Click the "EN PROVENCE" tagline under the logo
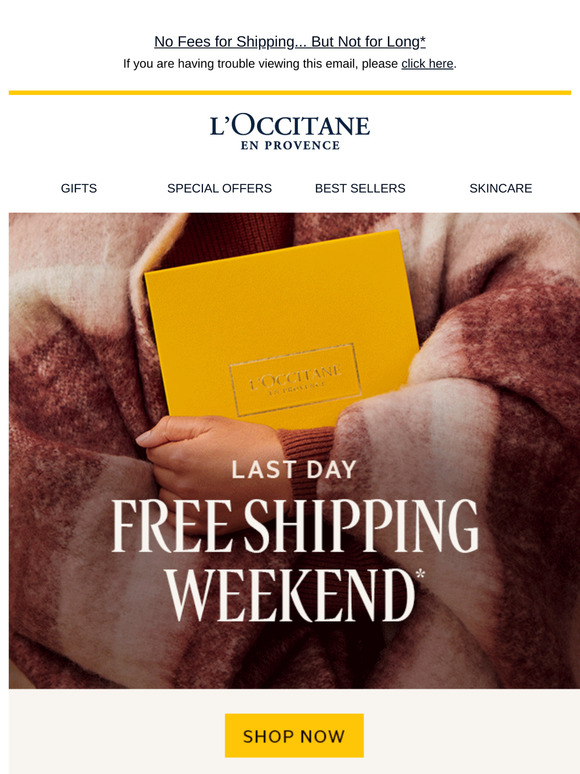 [x=290, y=146]
